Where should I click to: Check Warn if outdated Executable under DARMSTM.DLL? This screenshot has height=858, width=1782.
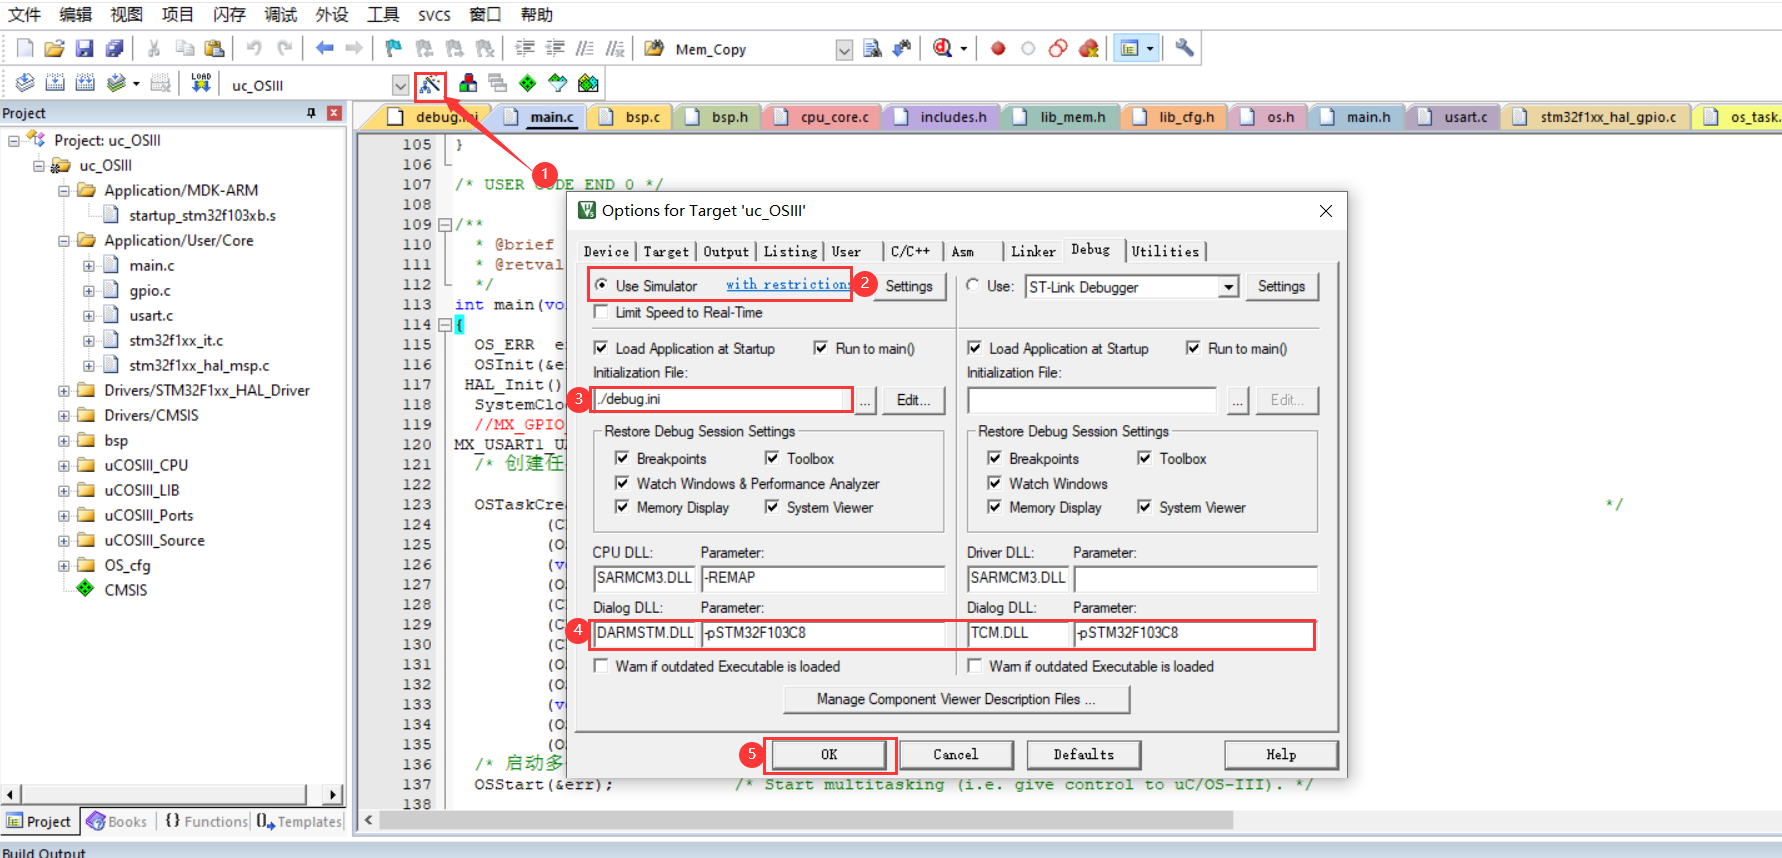[601, 666]
